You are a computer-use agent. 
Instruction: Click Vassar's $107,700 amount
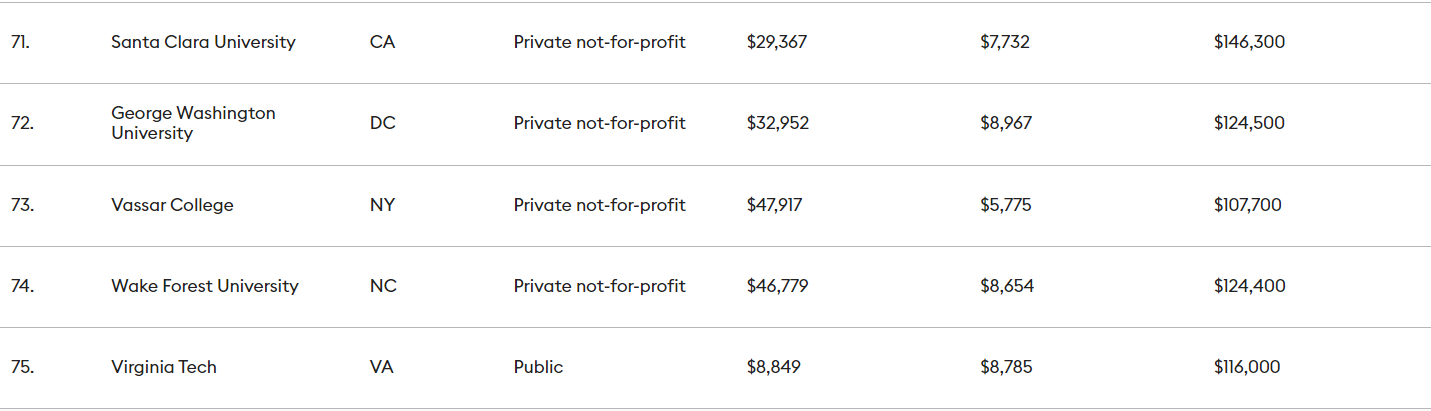pos(1247,205)
